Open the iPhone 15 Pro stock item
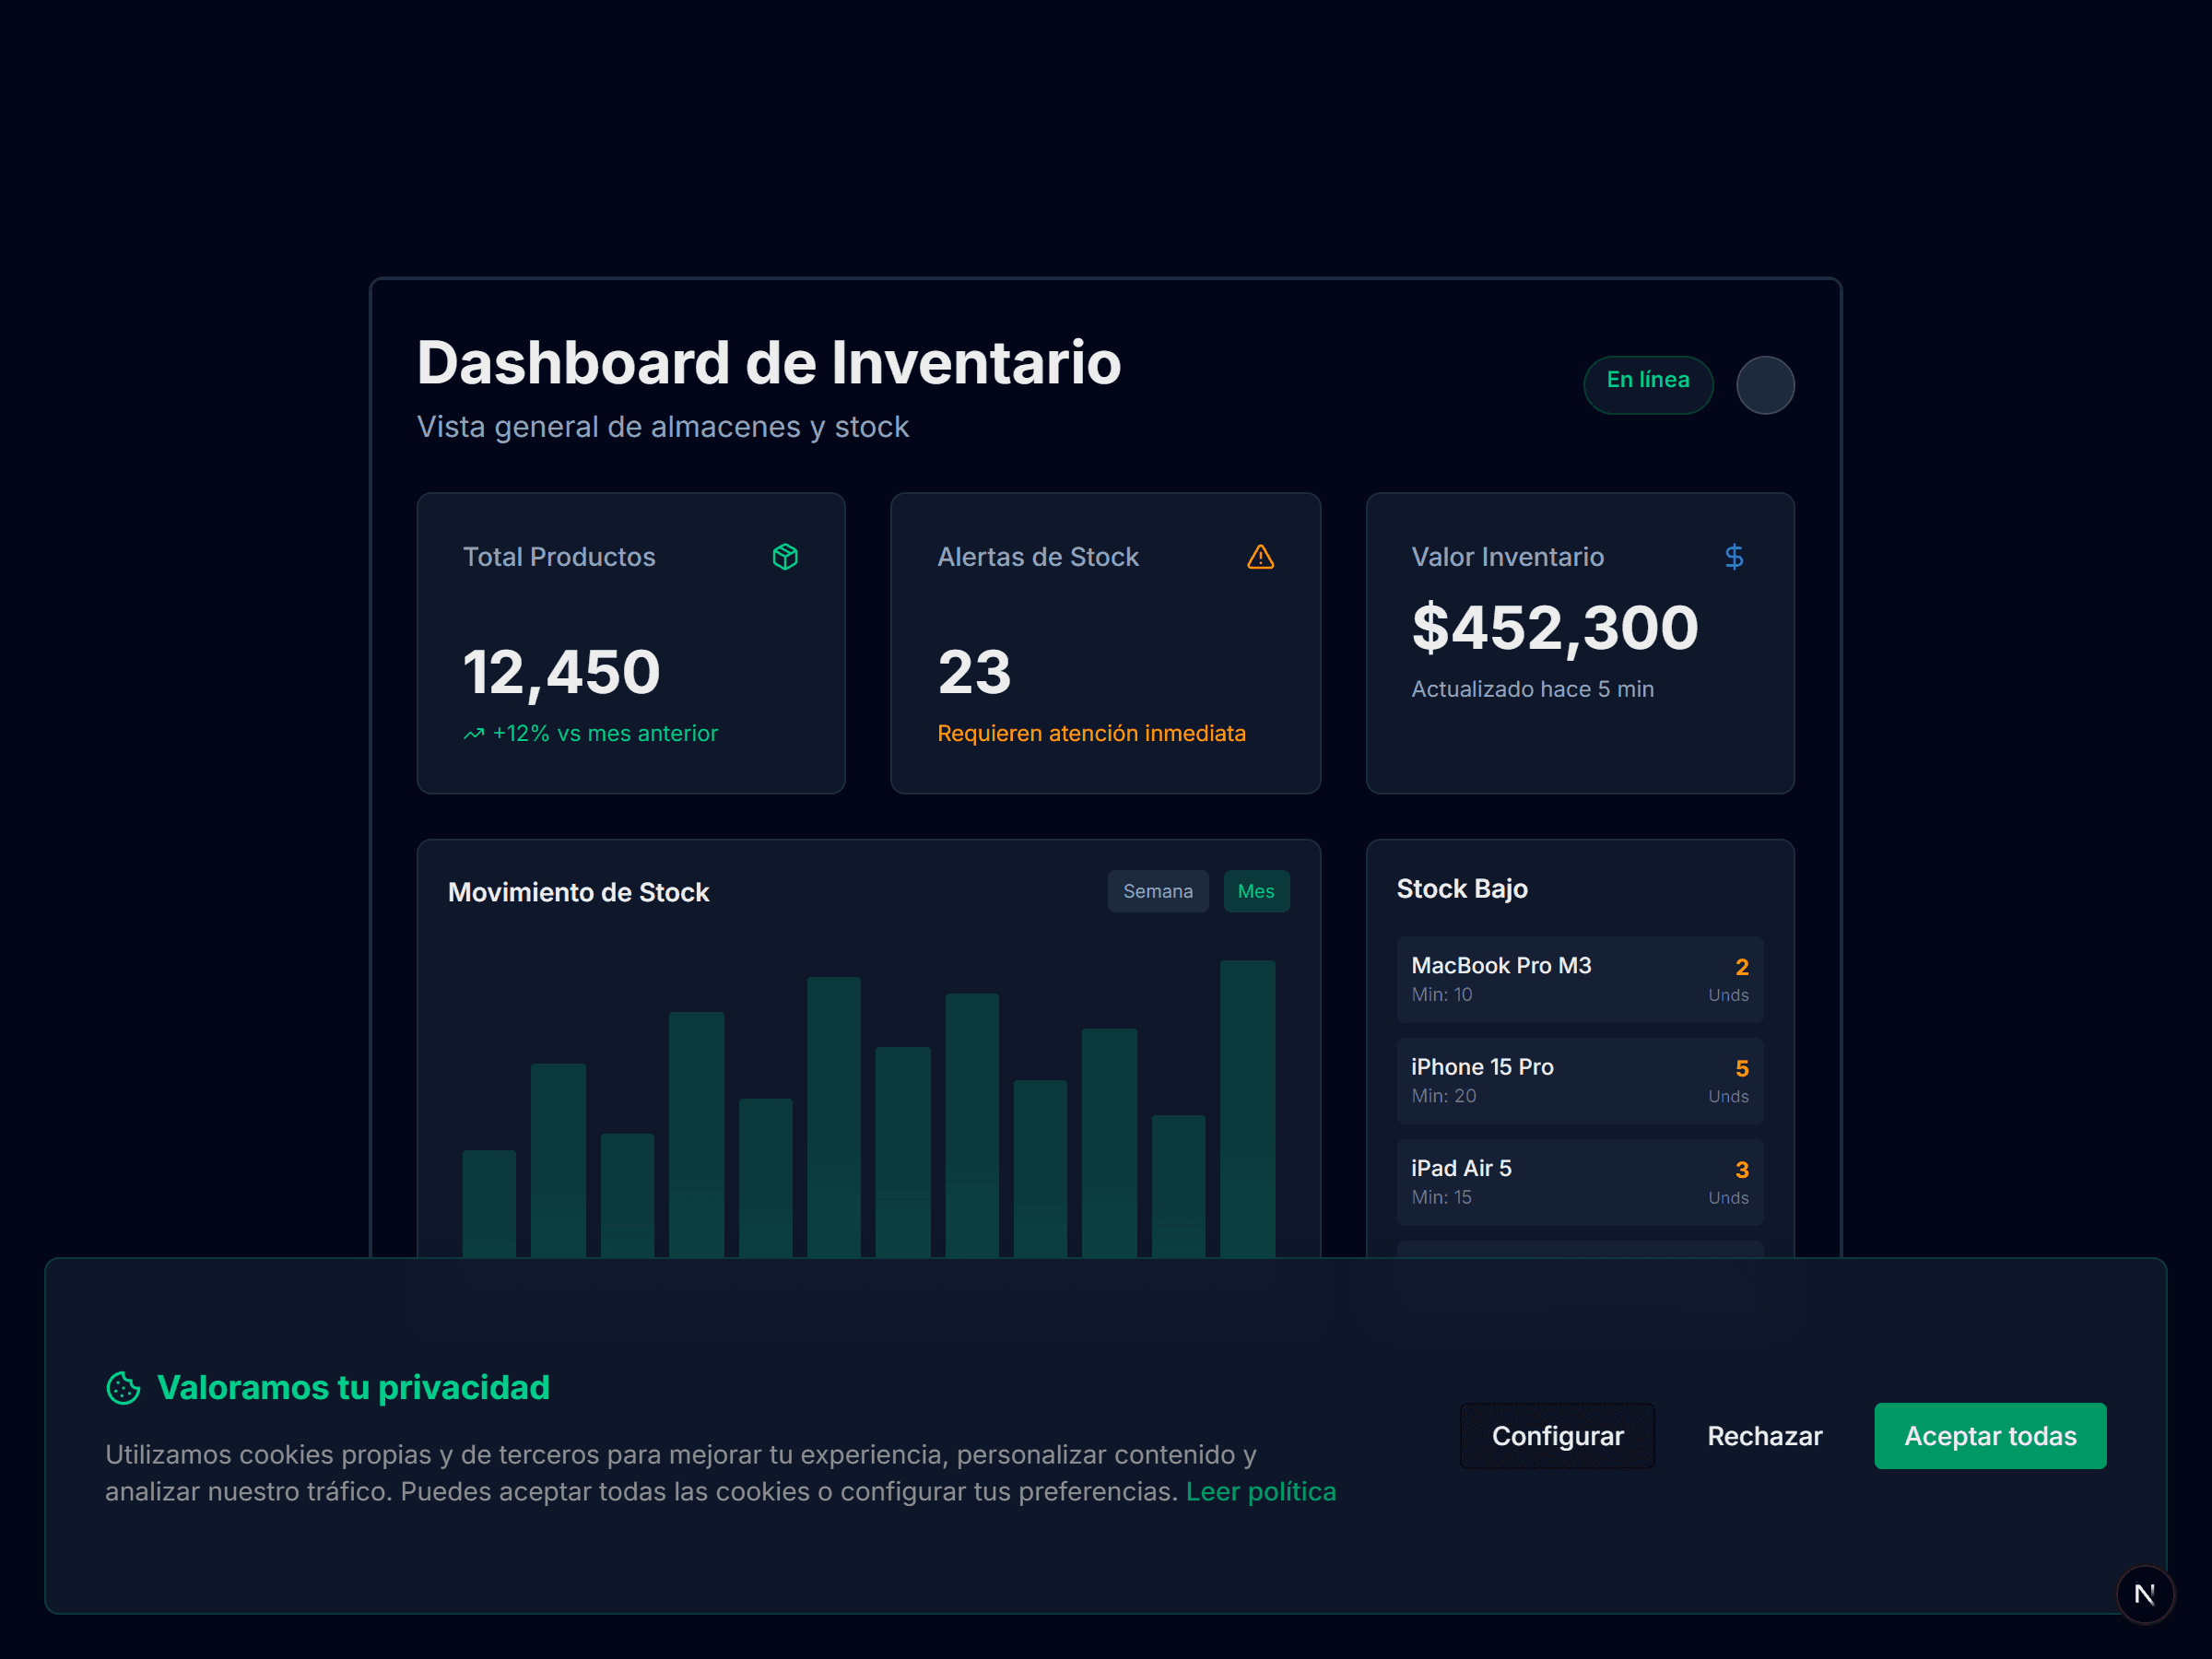 click(1579, 1080)
